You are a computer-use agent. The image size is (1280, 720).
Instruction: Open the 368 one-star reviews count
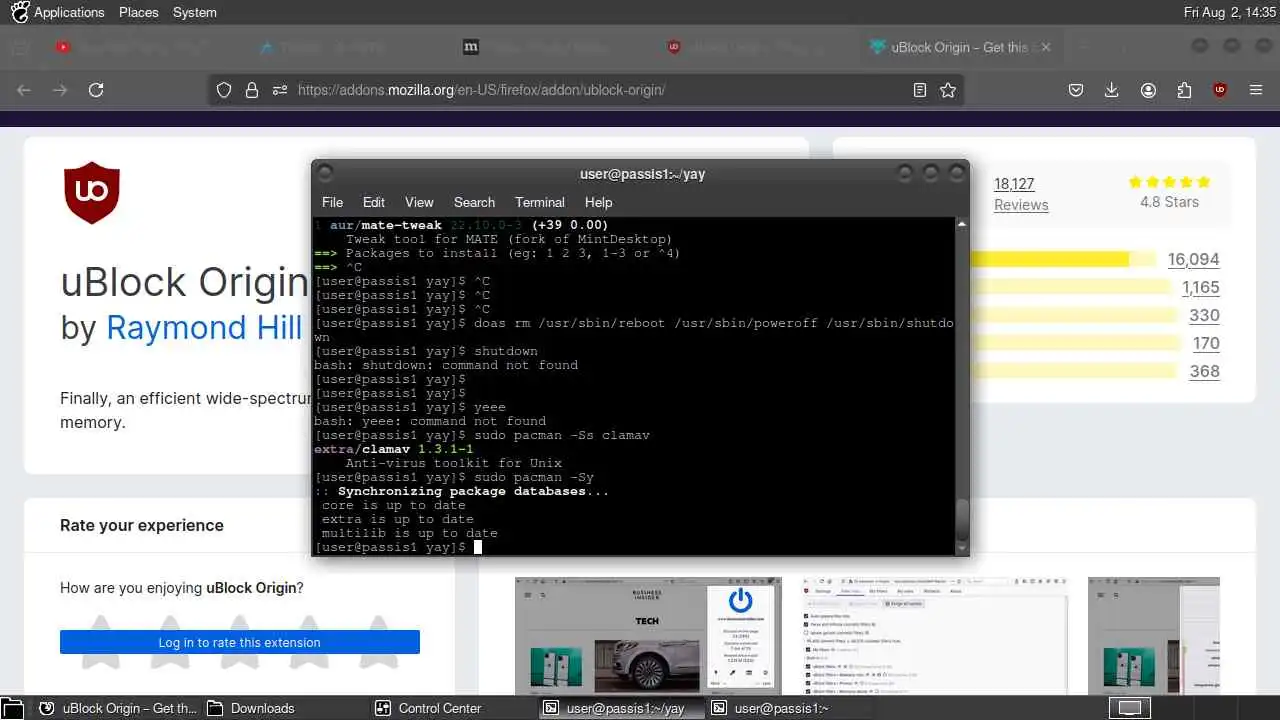1204,371
